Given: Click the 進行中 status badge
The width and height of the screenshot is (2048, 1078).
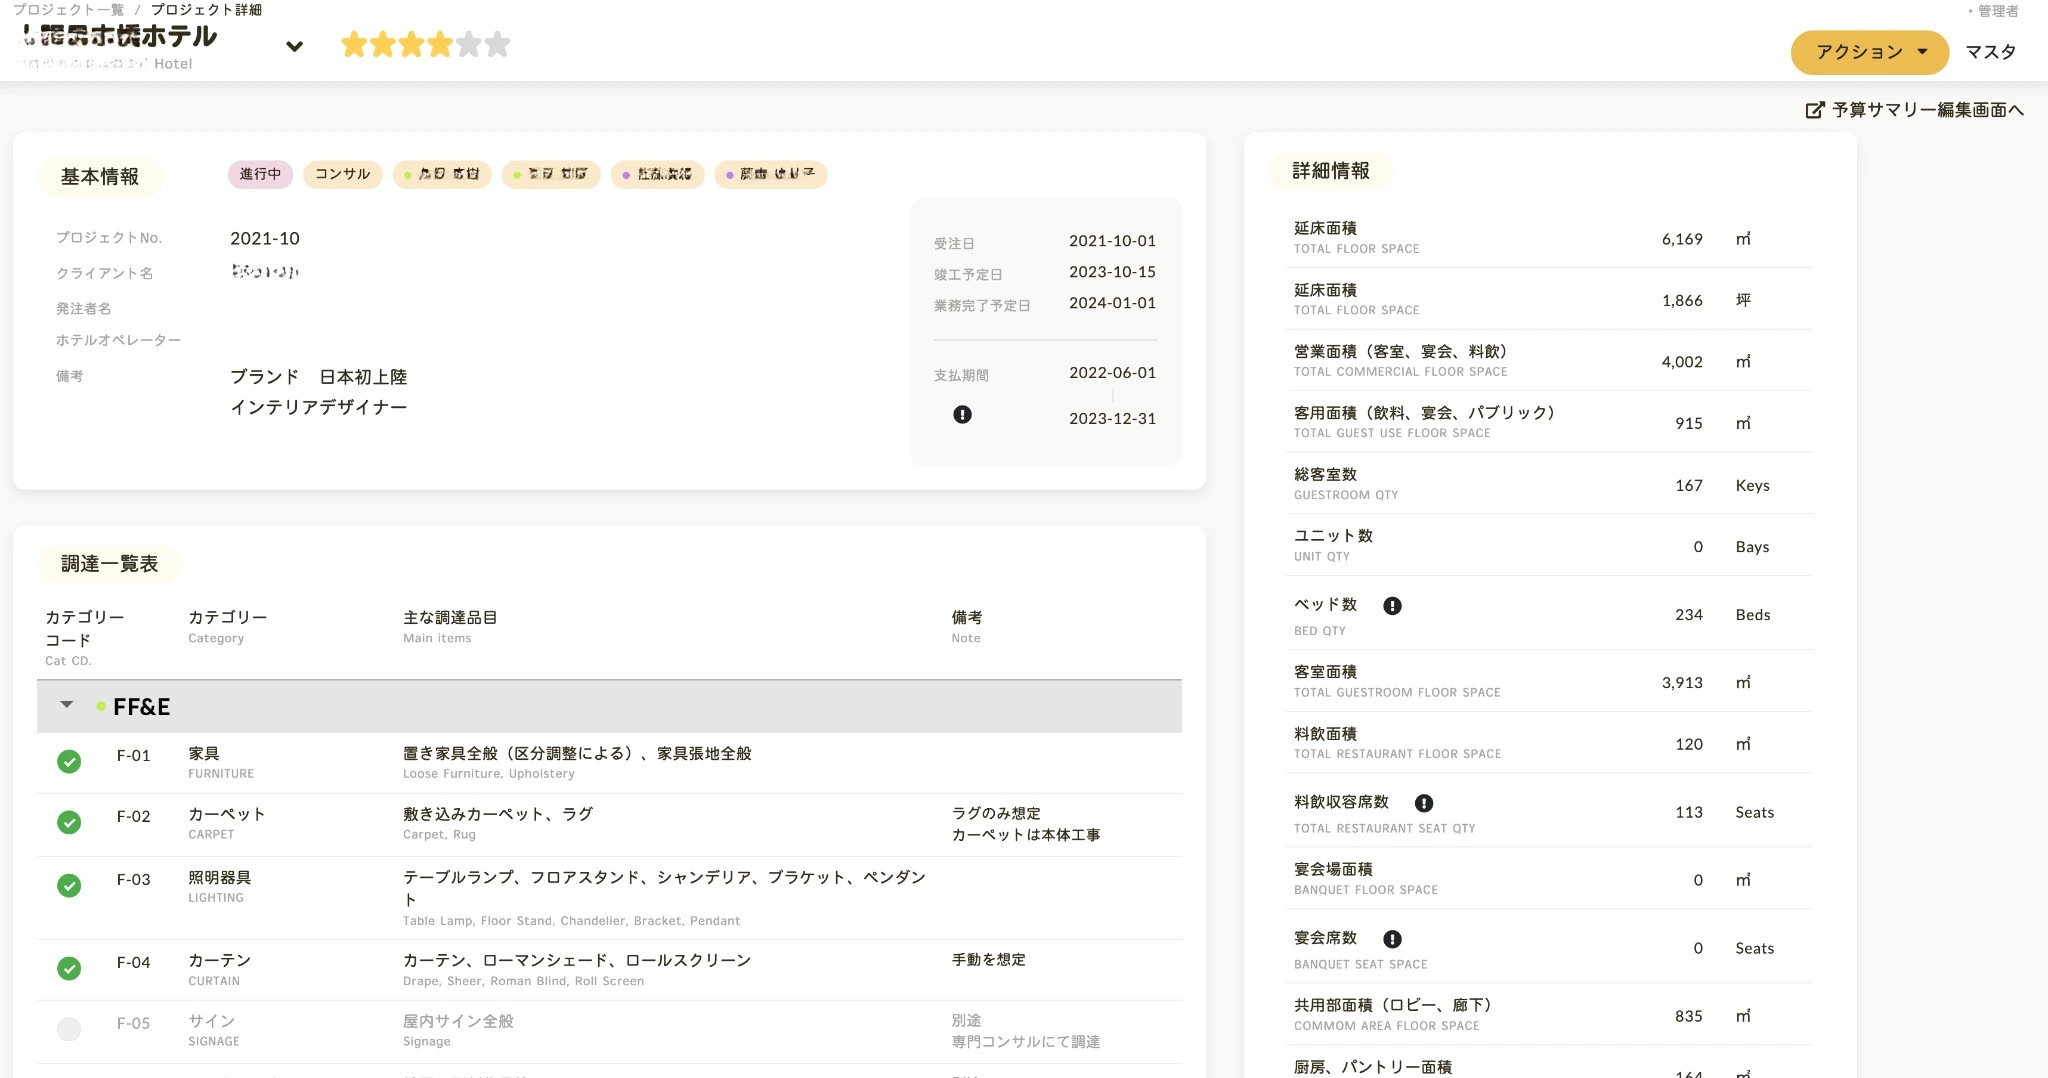Looking at the screenshot, I should click(260, 174).
